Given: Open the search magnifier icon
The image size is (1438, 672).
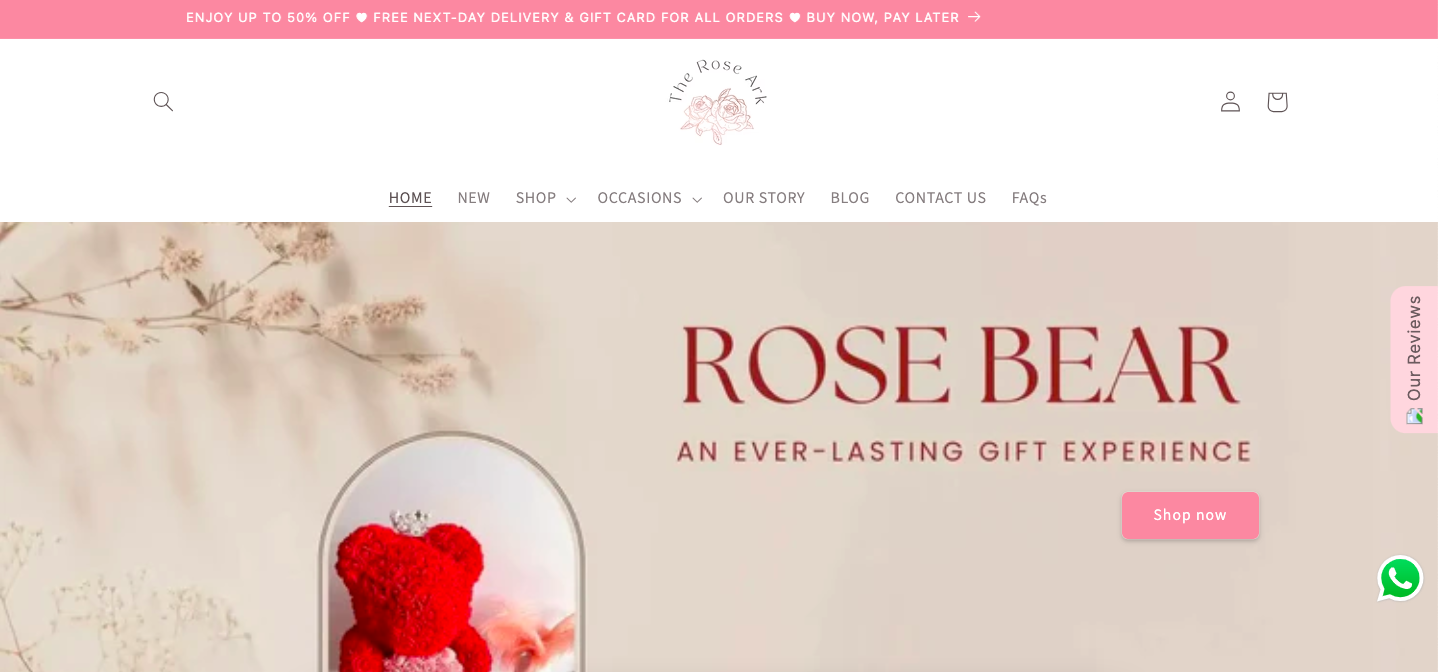Looking at the screenshot, I should [163, 101].
